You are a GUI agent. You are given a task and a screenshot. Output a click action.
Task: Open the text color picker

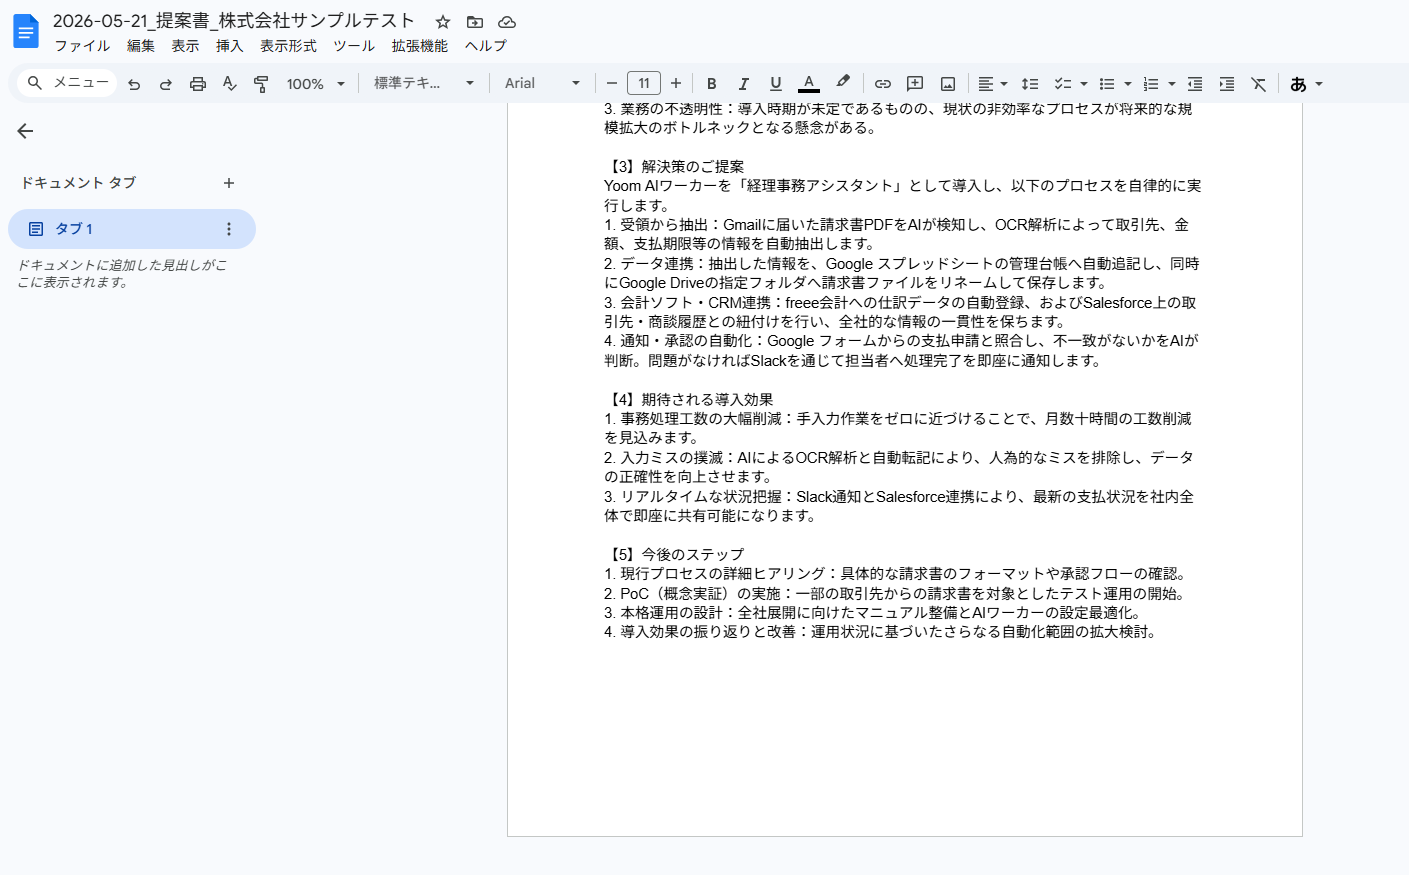pyautogui.click(x=809, y=84)
